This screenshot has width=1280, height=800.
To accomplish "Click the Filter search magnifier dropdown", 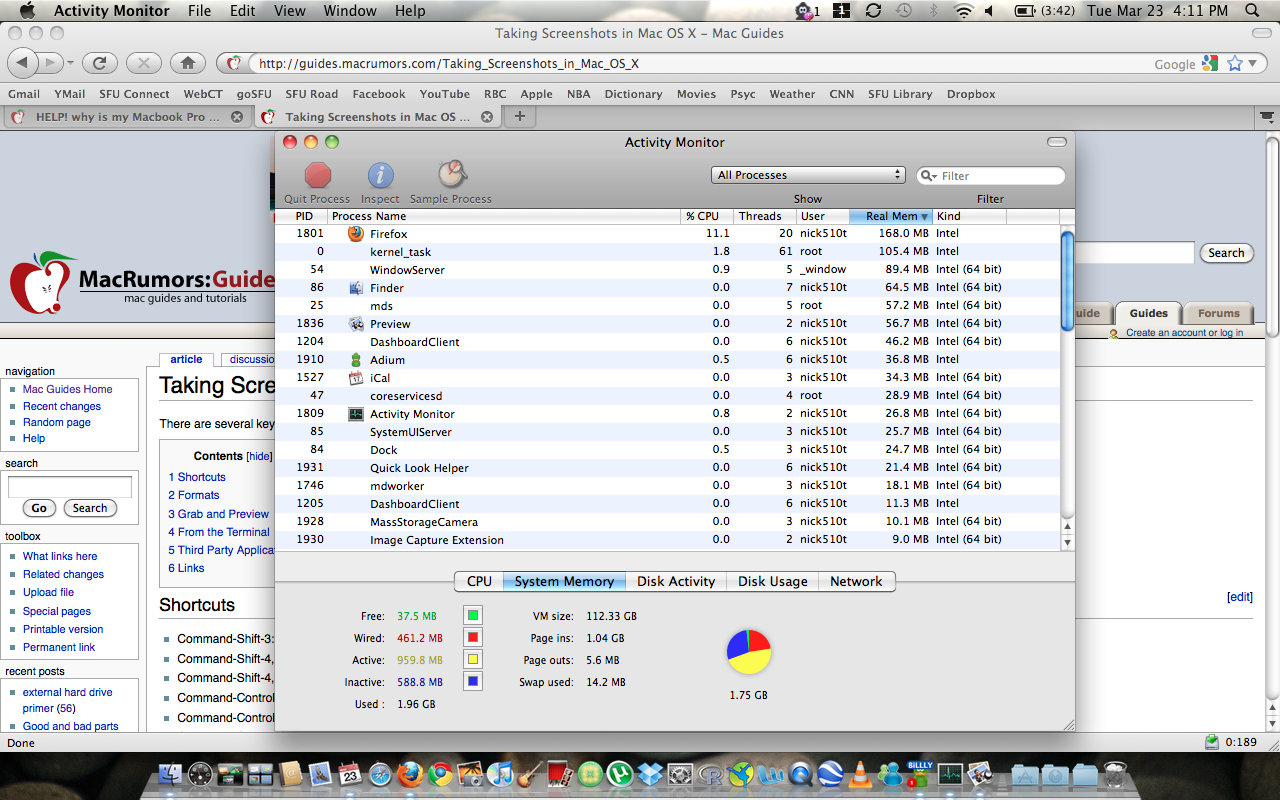I will (x=929, y=176).
